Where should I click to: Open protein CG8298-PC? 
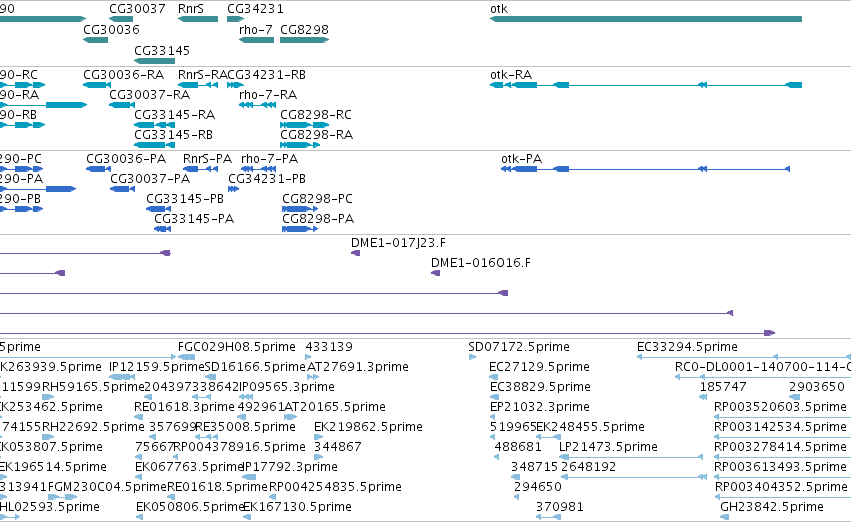point(317,199)
